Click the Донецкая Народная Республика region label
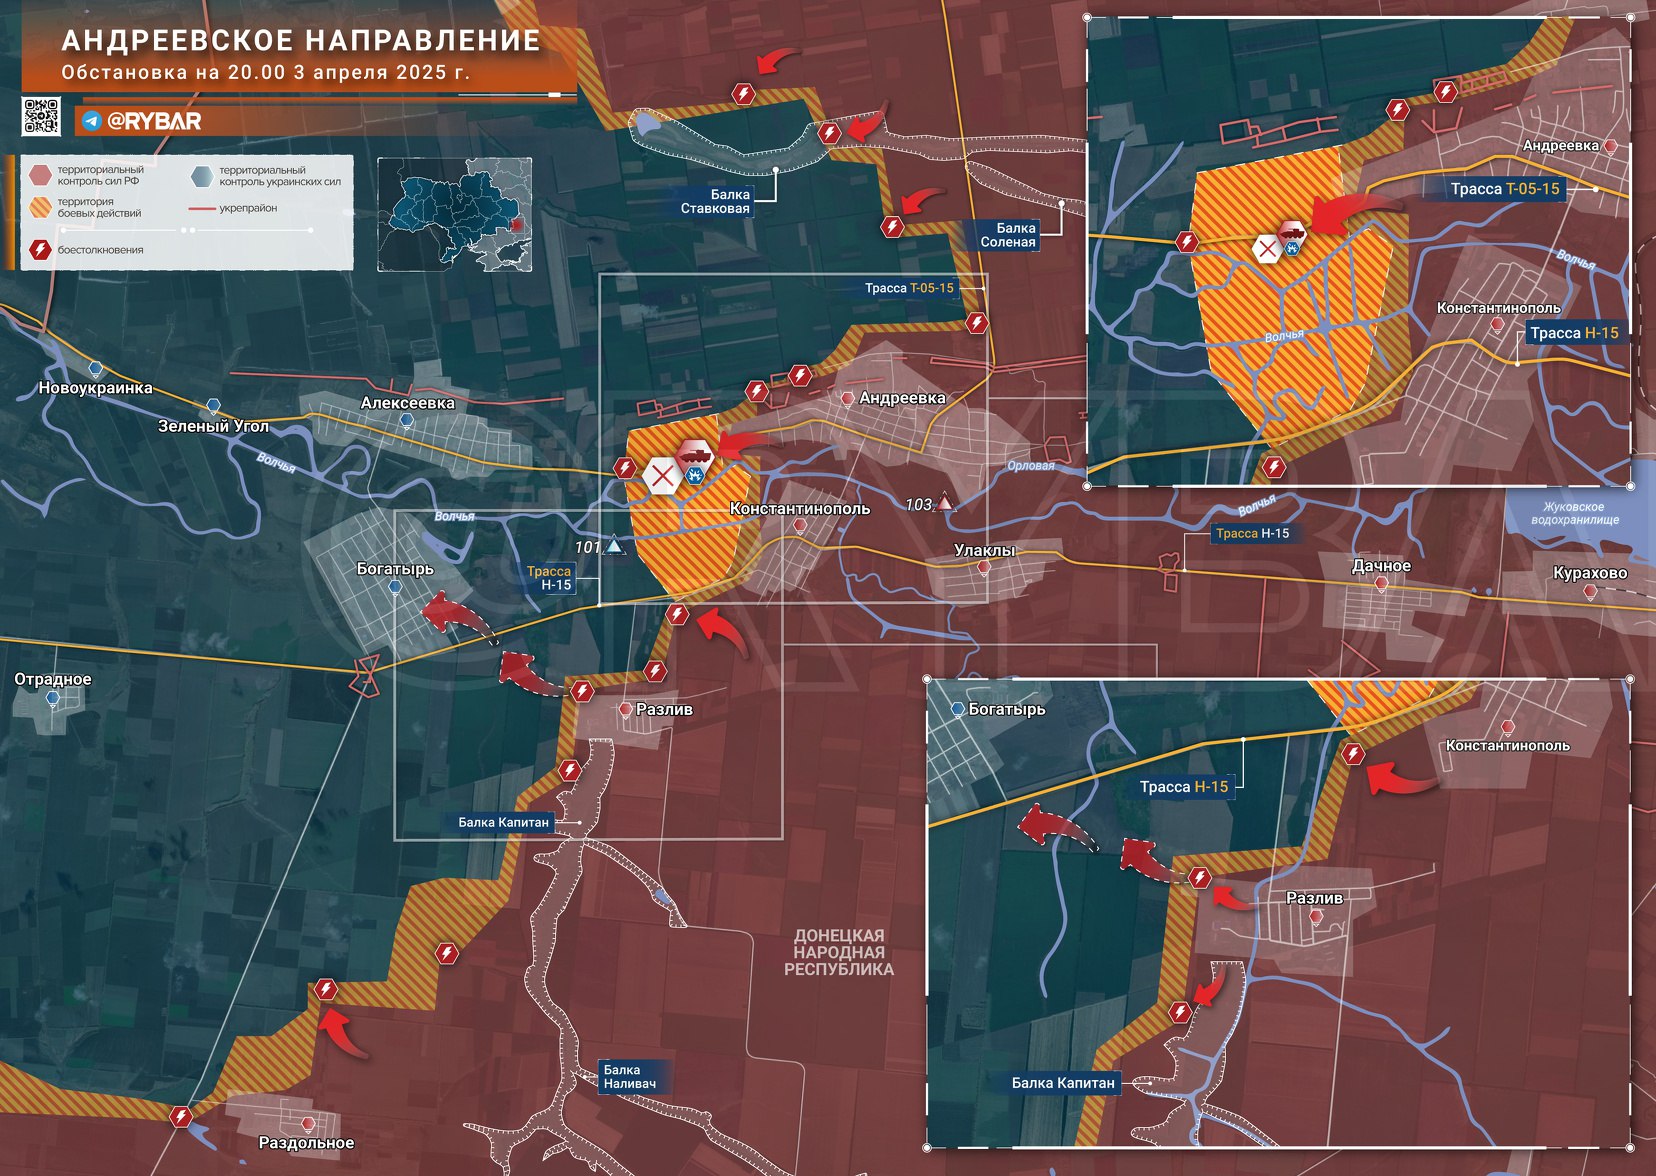 838,952
